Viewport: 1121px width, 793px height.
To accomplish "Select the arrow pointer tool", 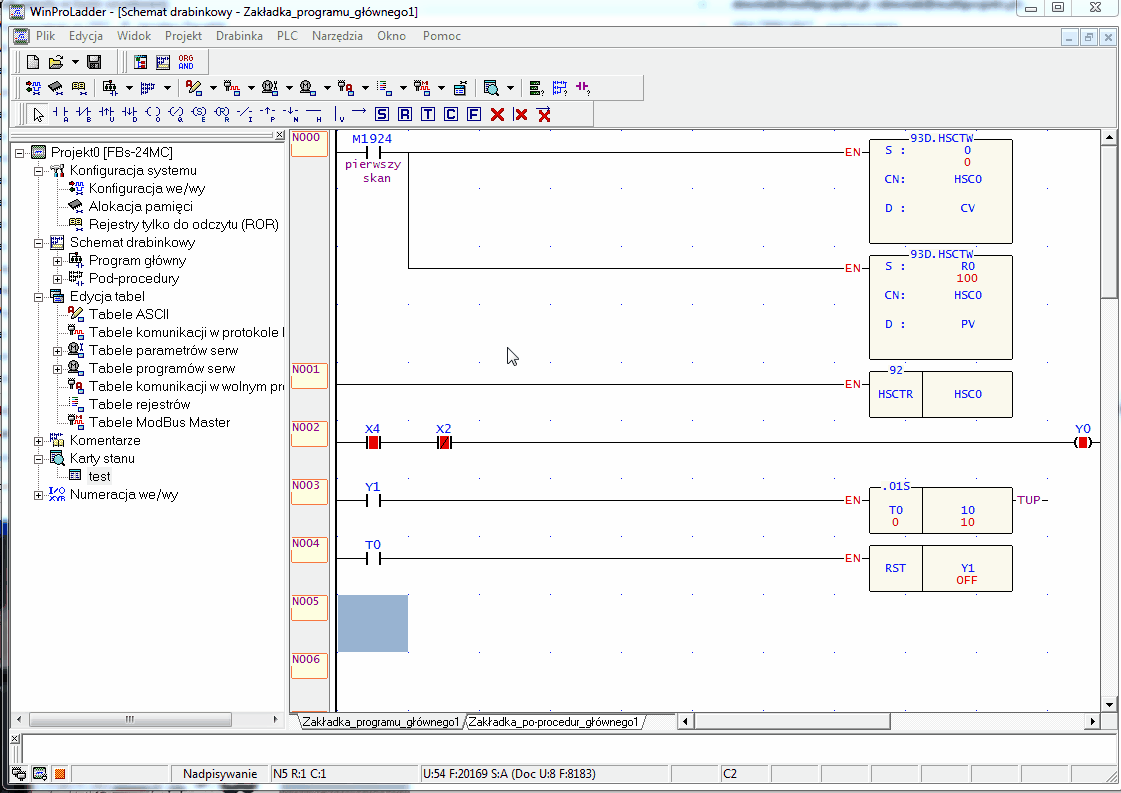I will click(x=38, y=114).
